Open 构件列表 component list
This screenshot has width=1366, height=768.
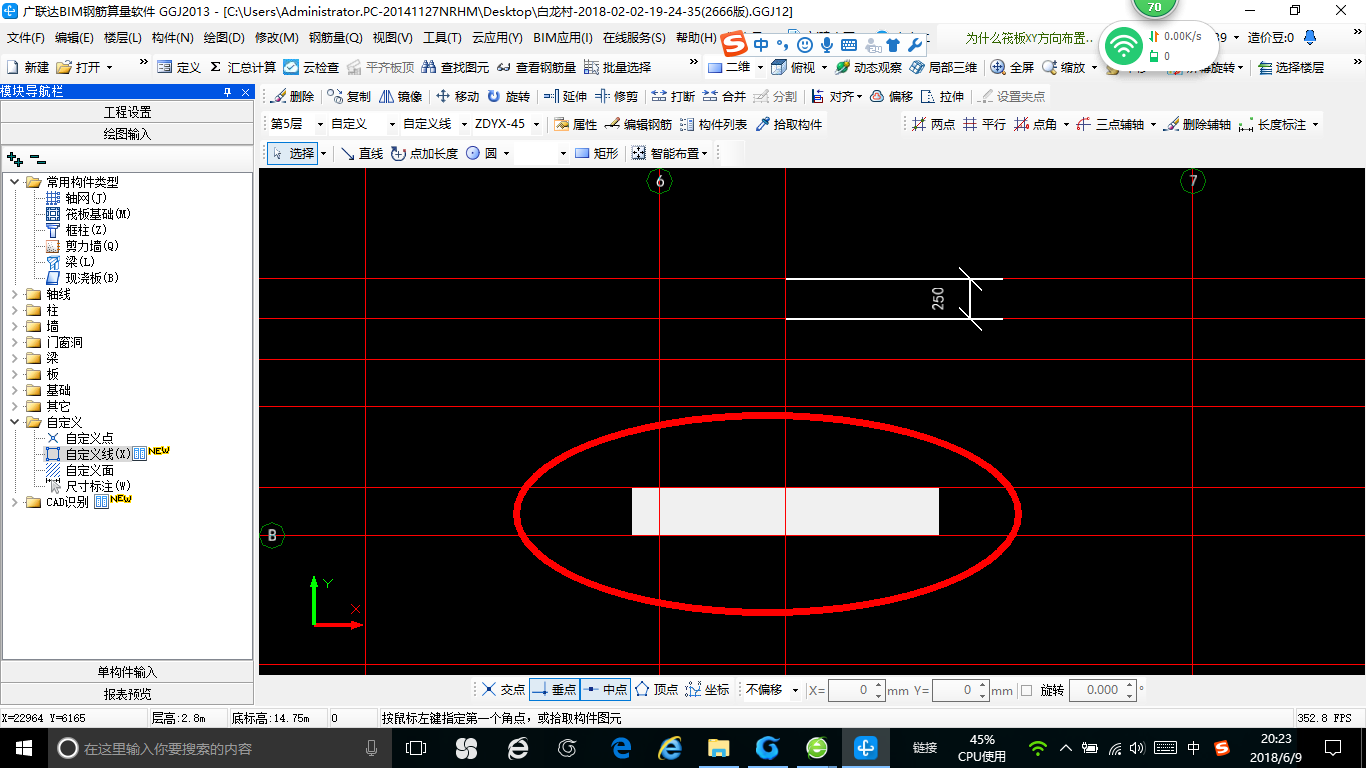click(713, 125)
